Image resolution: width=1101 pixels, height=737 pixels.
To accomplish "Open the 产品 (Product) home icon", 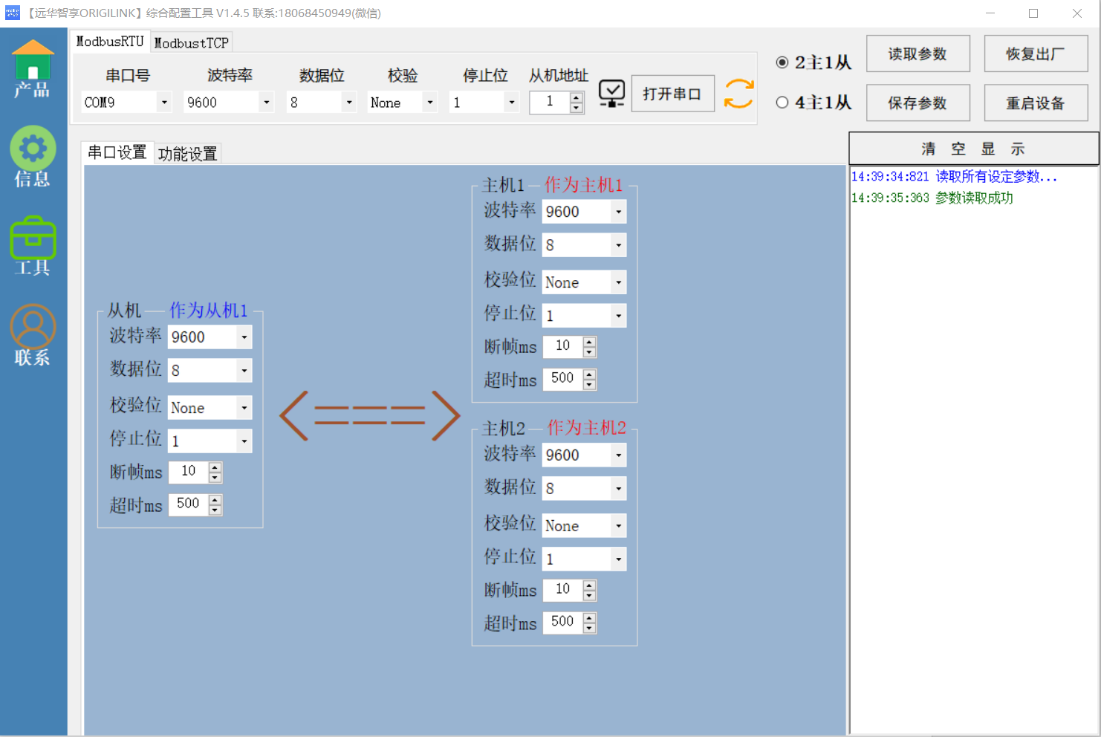I will 33,63.
